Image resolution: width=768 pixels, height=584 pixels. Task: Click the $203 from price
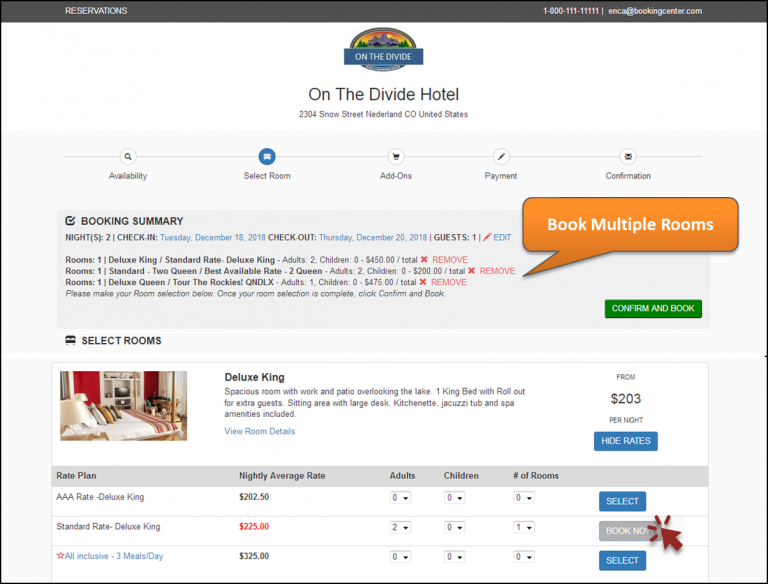coord(625,399)
